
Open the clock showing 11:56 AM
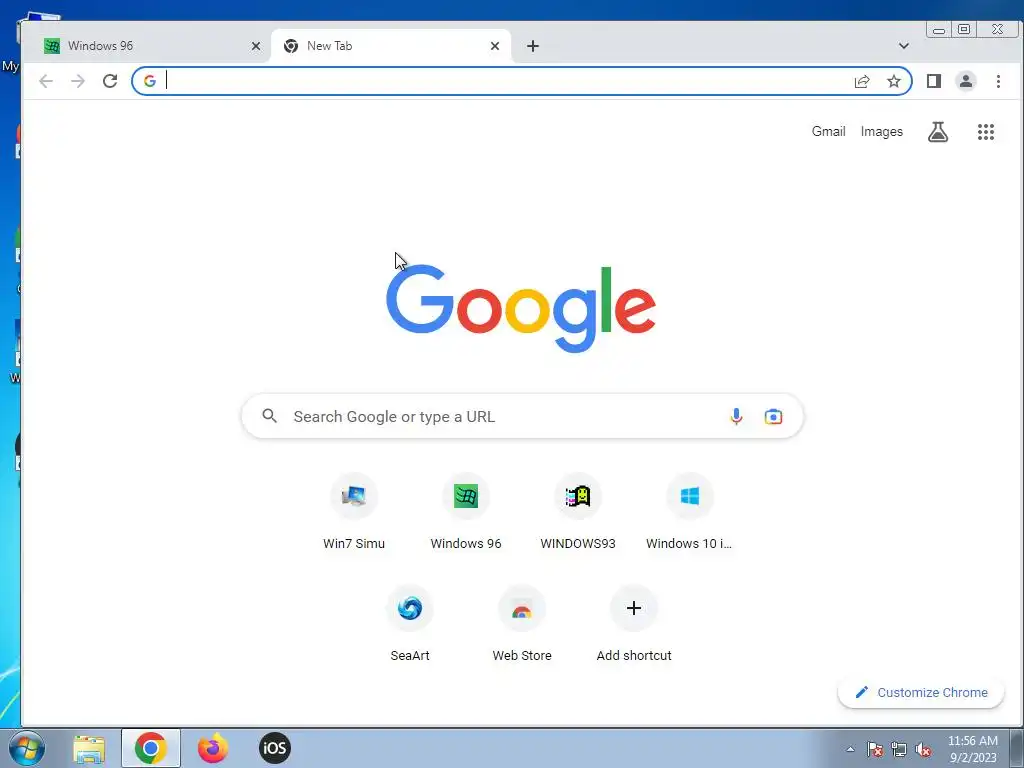click(972, 749)
